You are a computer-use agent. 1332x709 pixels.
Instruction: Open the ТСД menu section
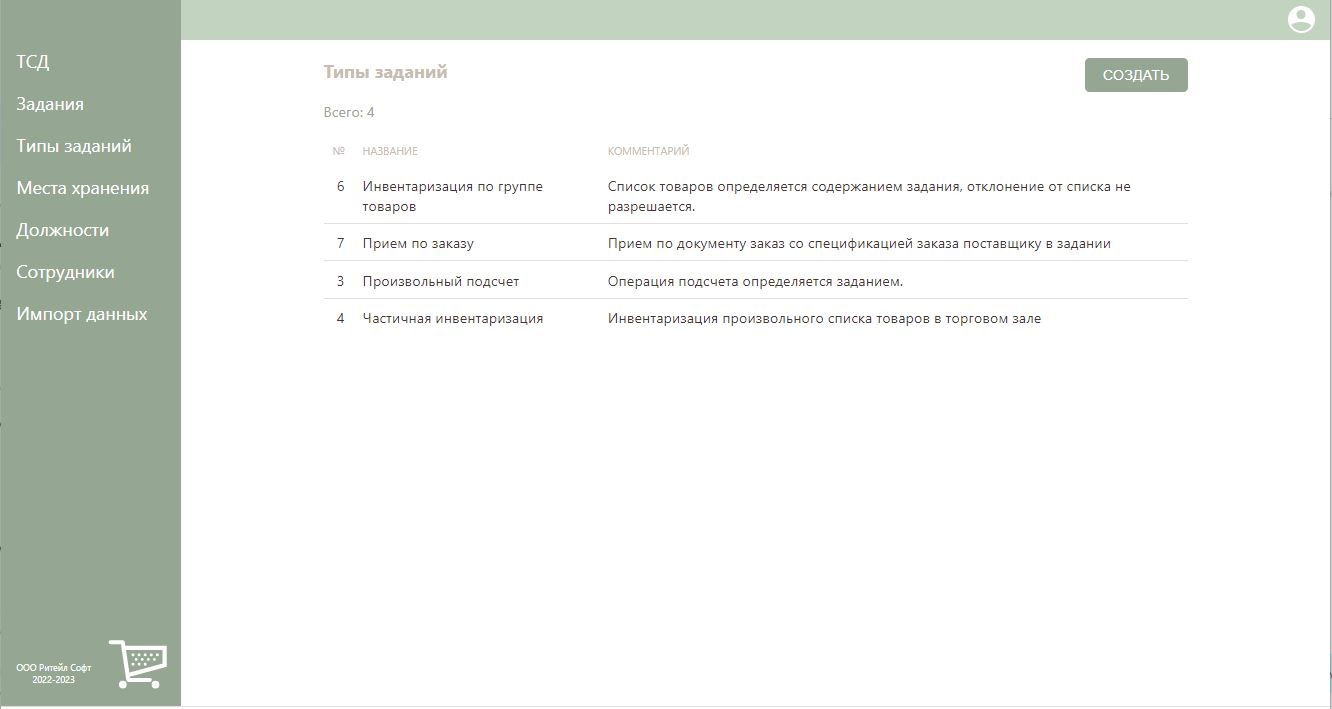click(33, 62)
